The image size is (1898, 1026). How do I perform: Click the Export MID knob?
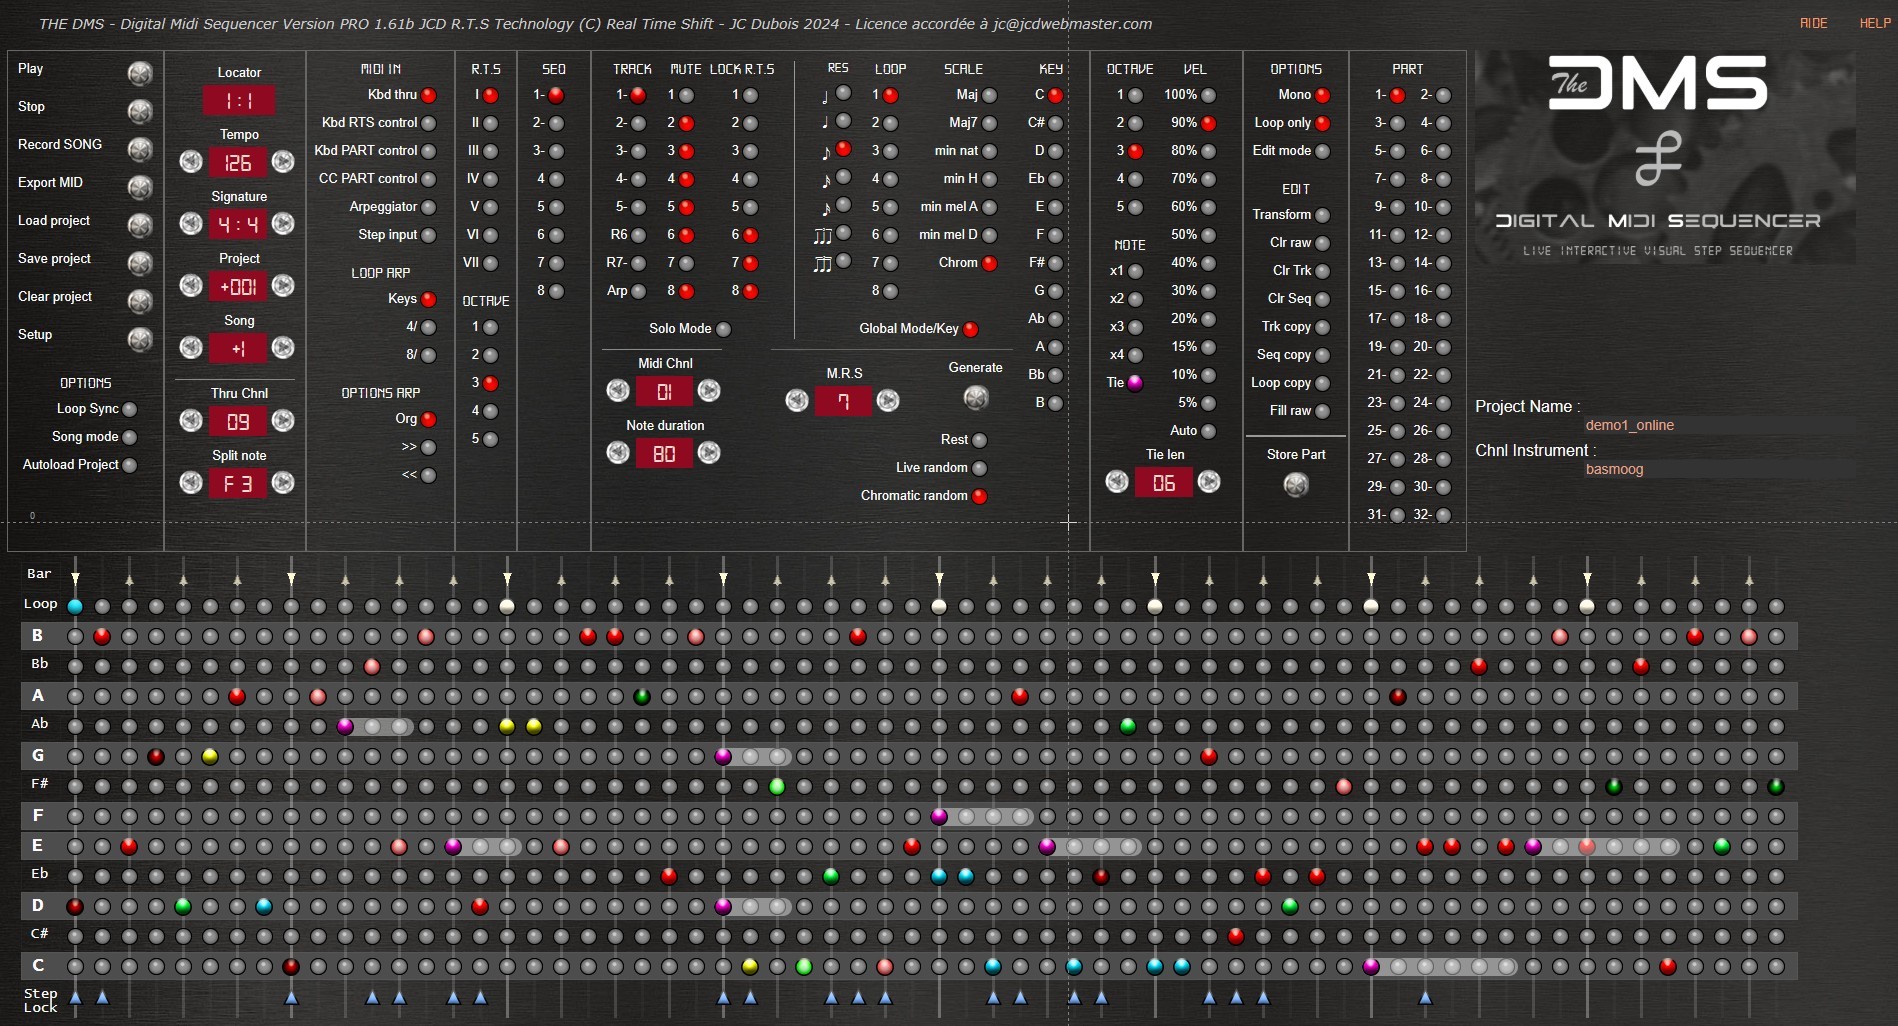[140, 187]
